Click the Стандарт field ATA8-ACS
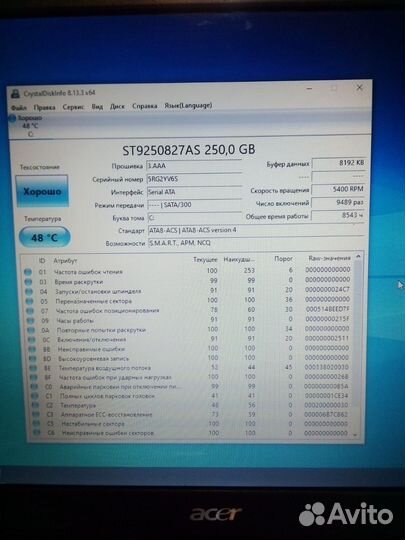The width and height of the screenshot is (405, 540). (256, 230)
